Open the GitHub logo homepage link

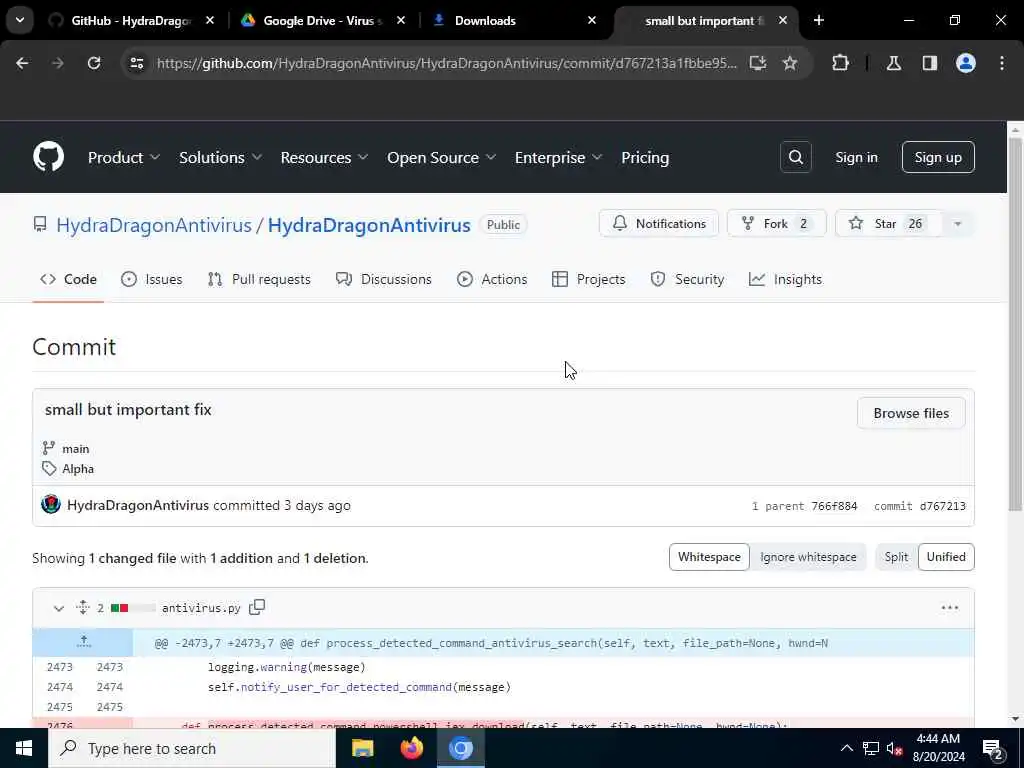pos(48,157)
